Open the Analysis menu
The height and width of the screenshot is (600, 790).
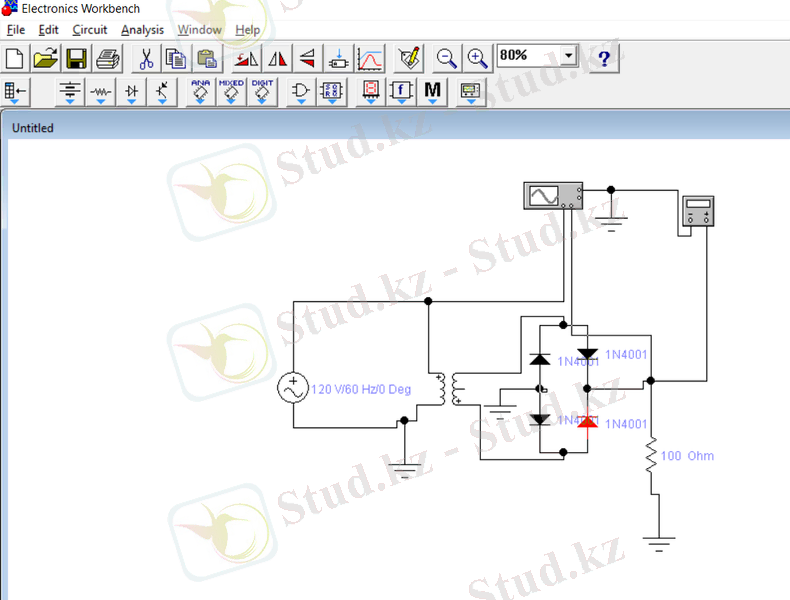pyautogui.click(x=142, y=30)
